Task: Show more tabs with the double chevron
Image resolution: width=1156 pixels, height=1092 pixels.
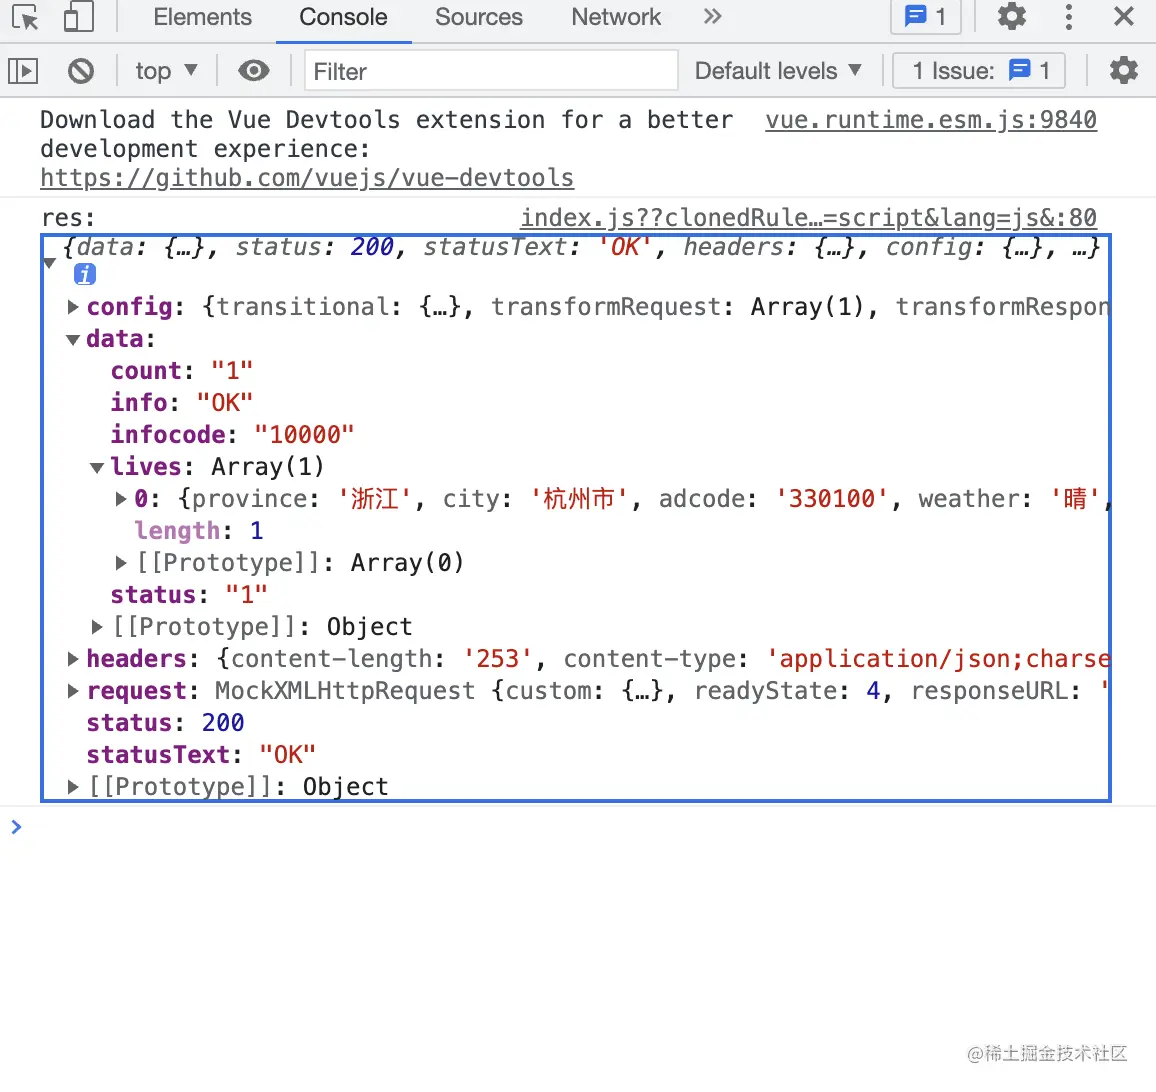Action: point(711,16)
